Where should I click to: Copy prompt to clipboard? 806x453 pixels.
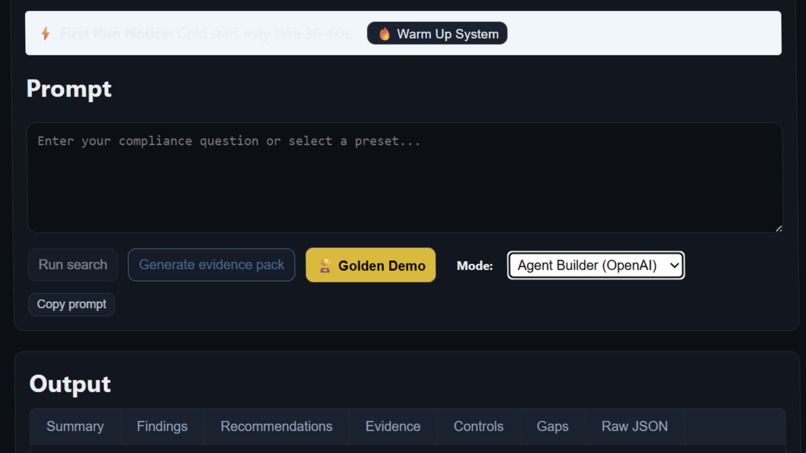71,304
